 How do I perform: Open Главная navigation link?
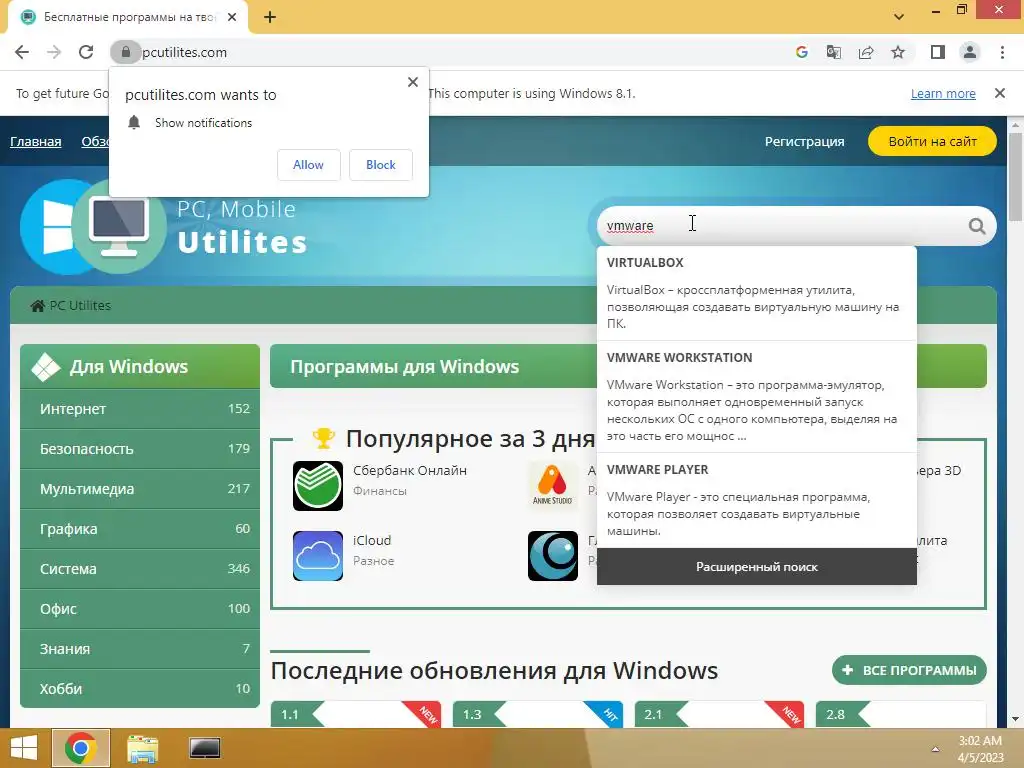36,142
